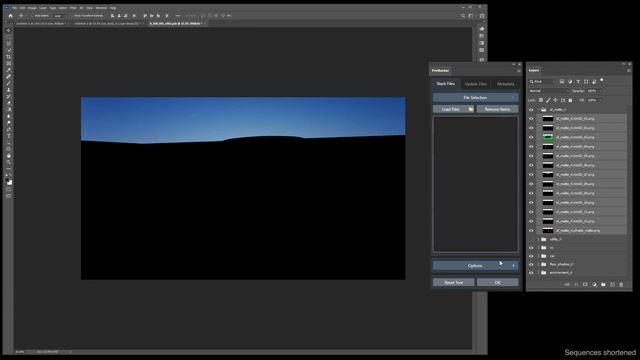The width and height of the screenshot is (640, 360).
Task: Toggle Quick Mask mode in the toolbar
Action: [9, 189]
